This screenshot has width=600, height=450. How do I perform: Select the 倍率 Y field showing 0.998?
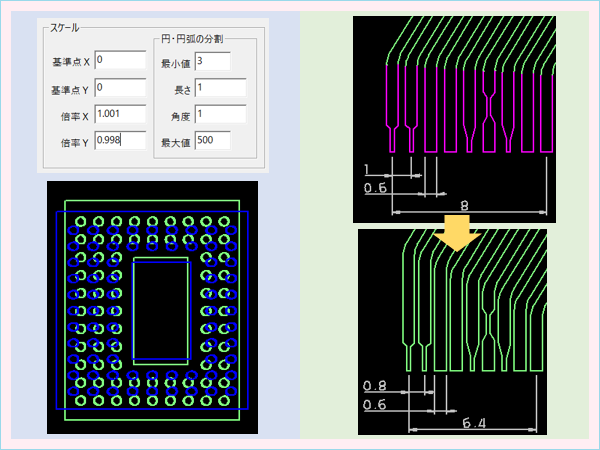click(x=120, y=141)
